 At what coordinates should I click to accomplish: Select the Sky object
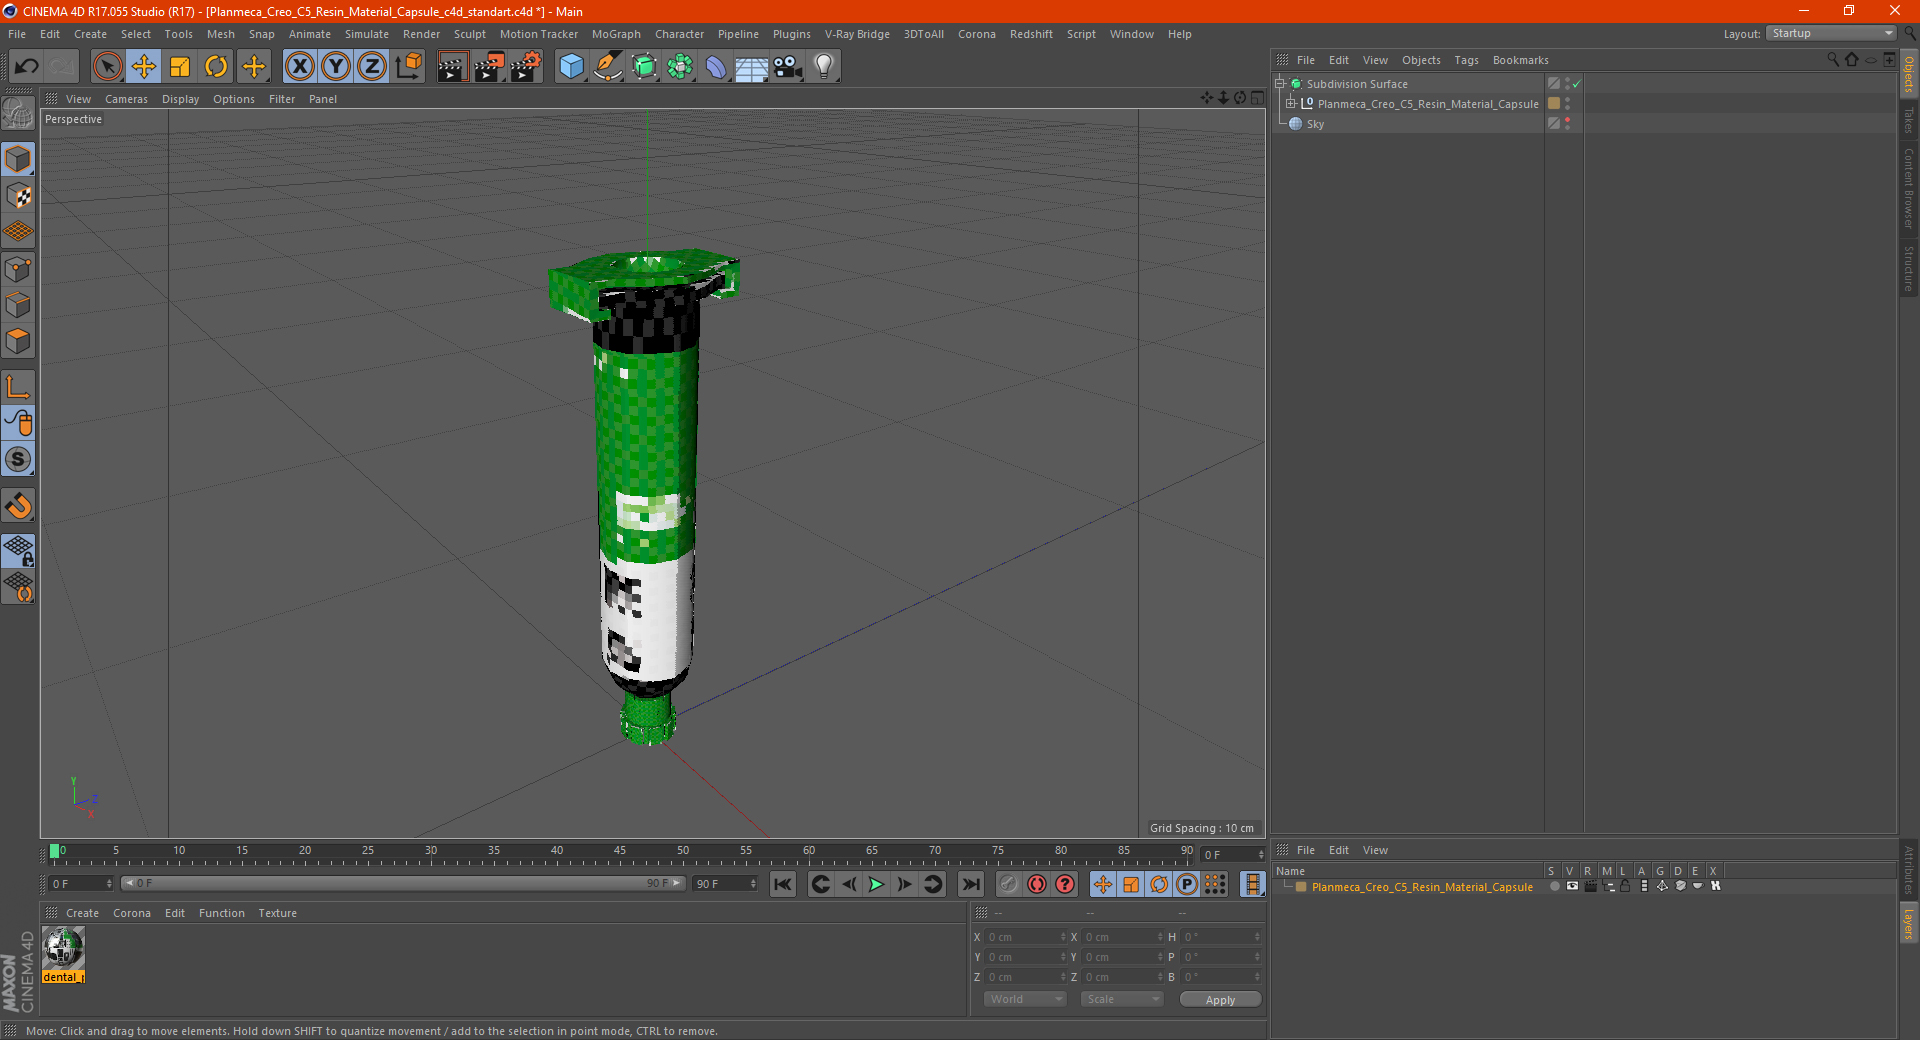click(x=1315, y=124)
